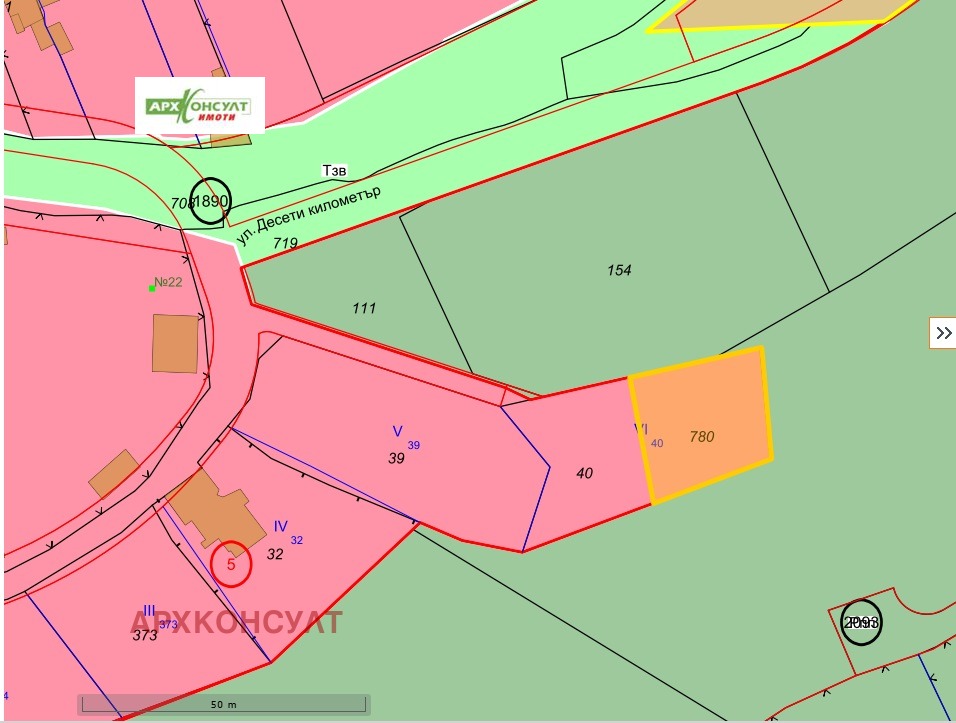The width and height of the screenshot is (956, 723).
Task: Click the 50 m scale bar
Action: 224,704
